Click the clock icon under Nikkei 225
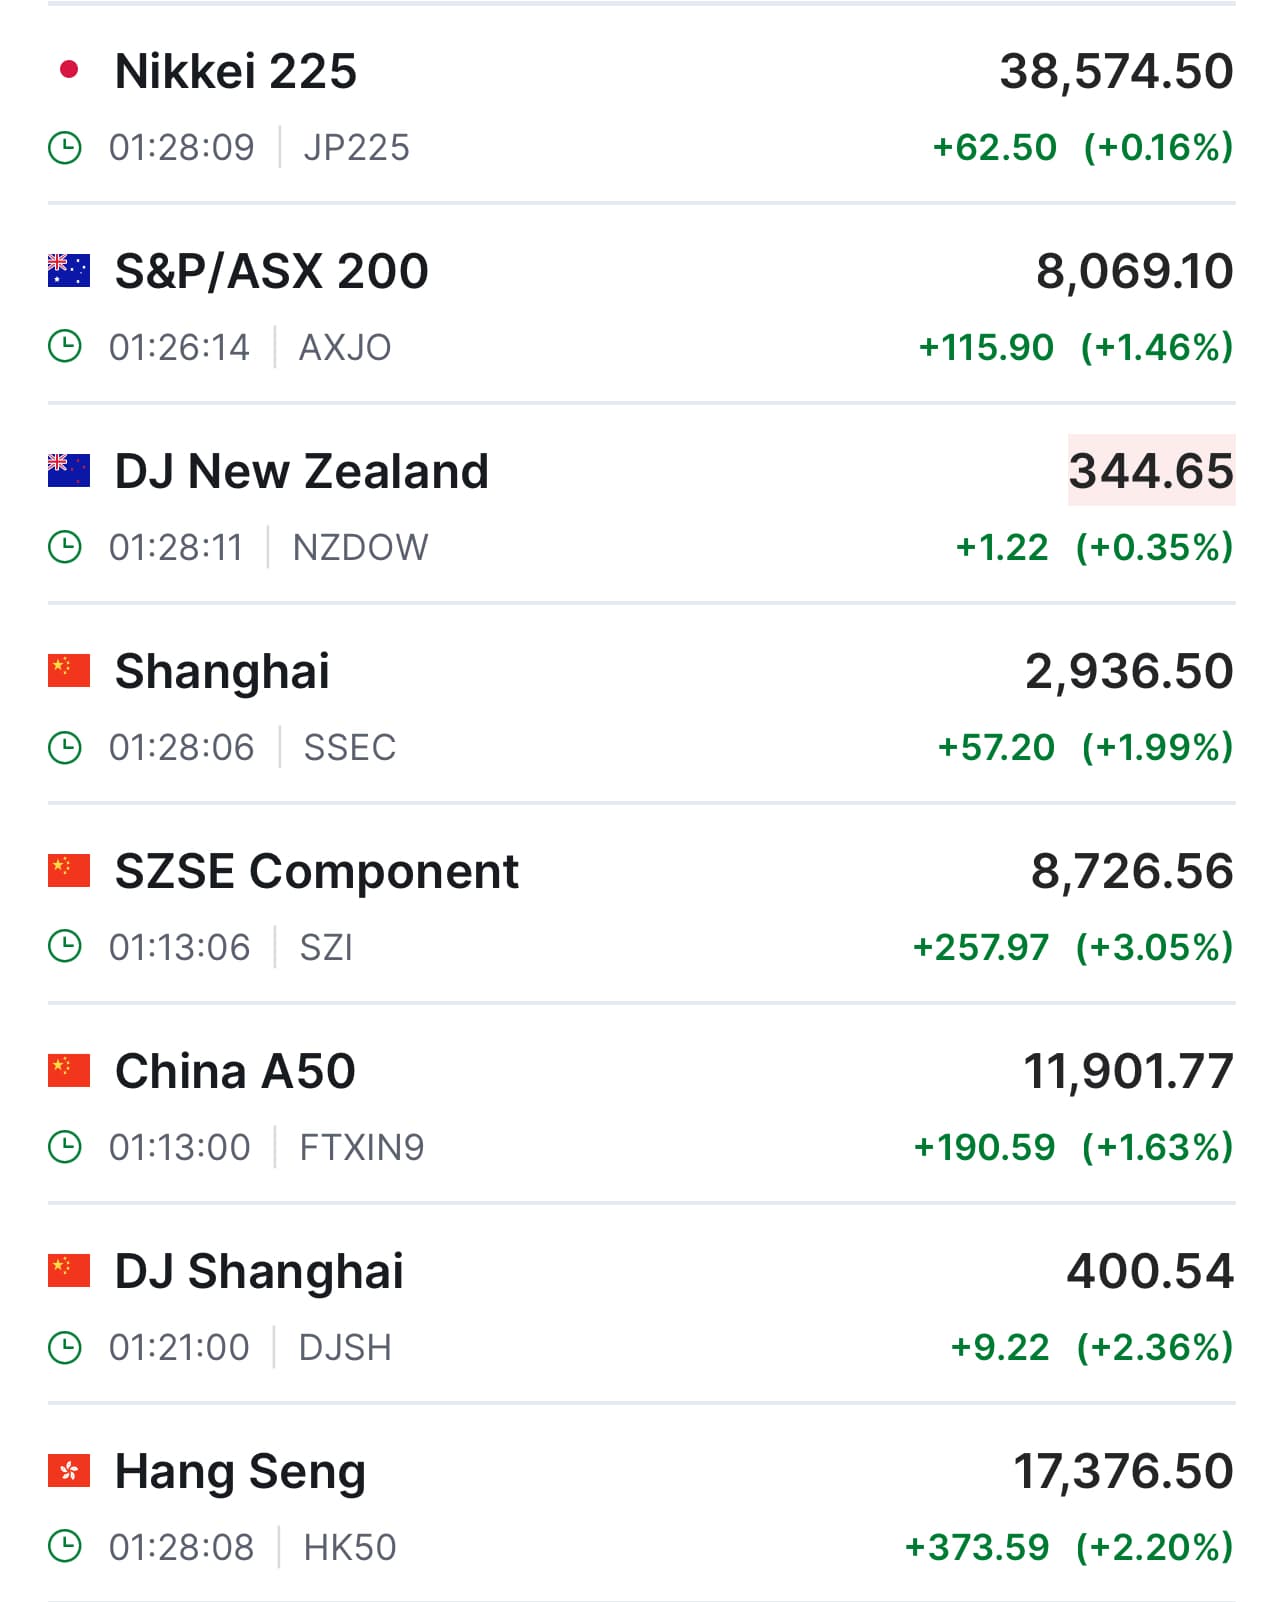This screenshot has width=1284, height=1602. tap(65, 148)
